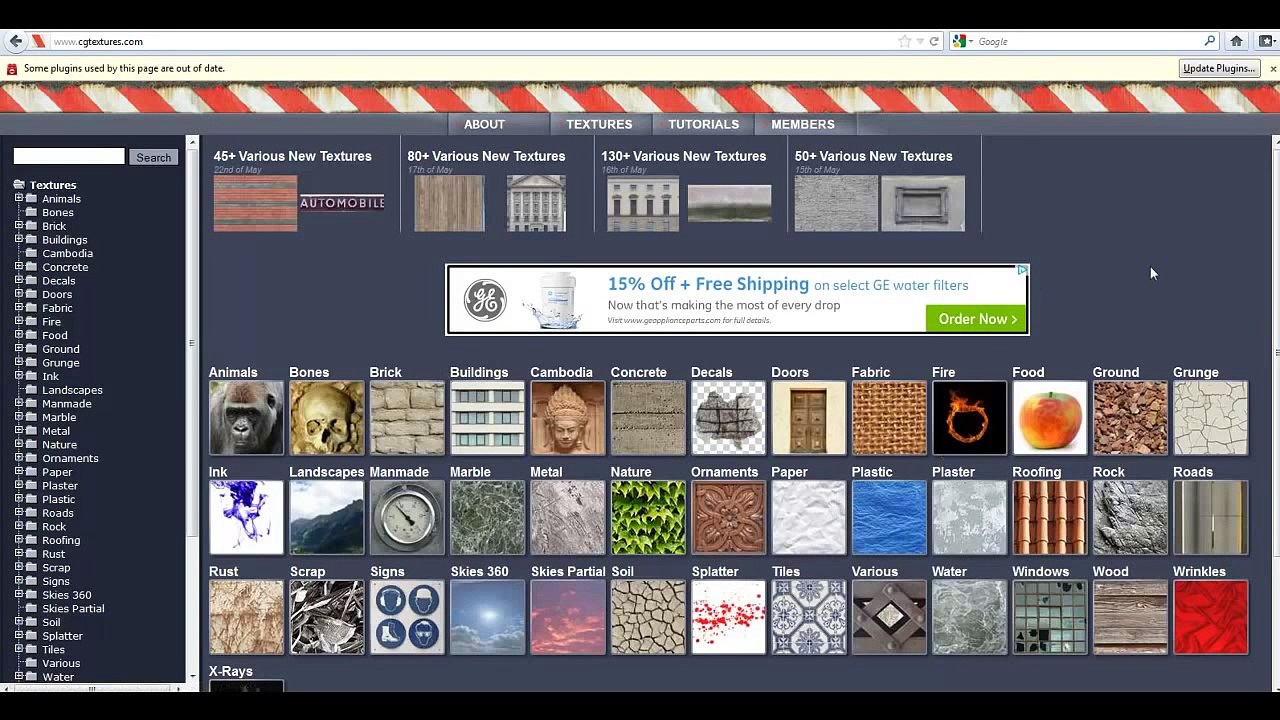Open the Ink blue swirl thumbnail
The width and height of the screenshot is (1280, 720).
click(246, 517)
